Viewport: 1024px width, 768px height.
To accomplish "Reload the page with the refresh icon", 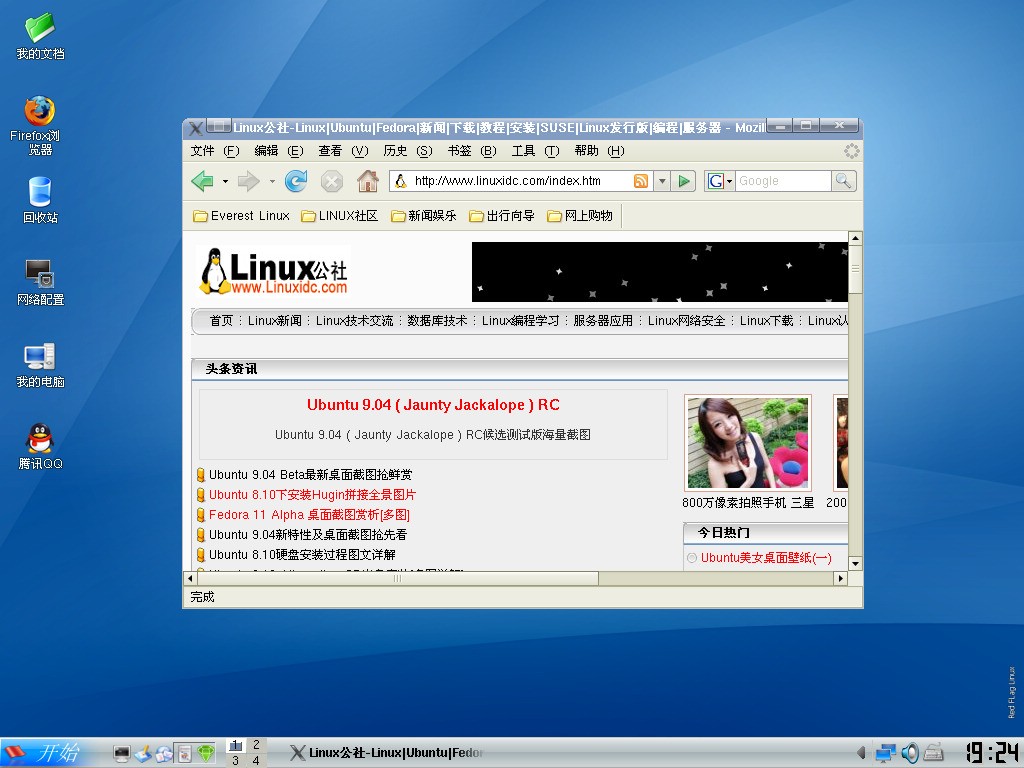I will coord(296,181).
